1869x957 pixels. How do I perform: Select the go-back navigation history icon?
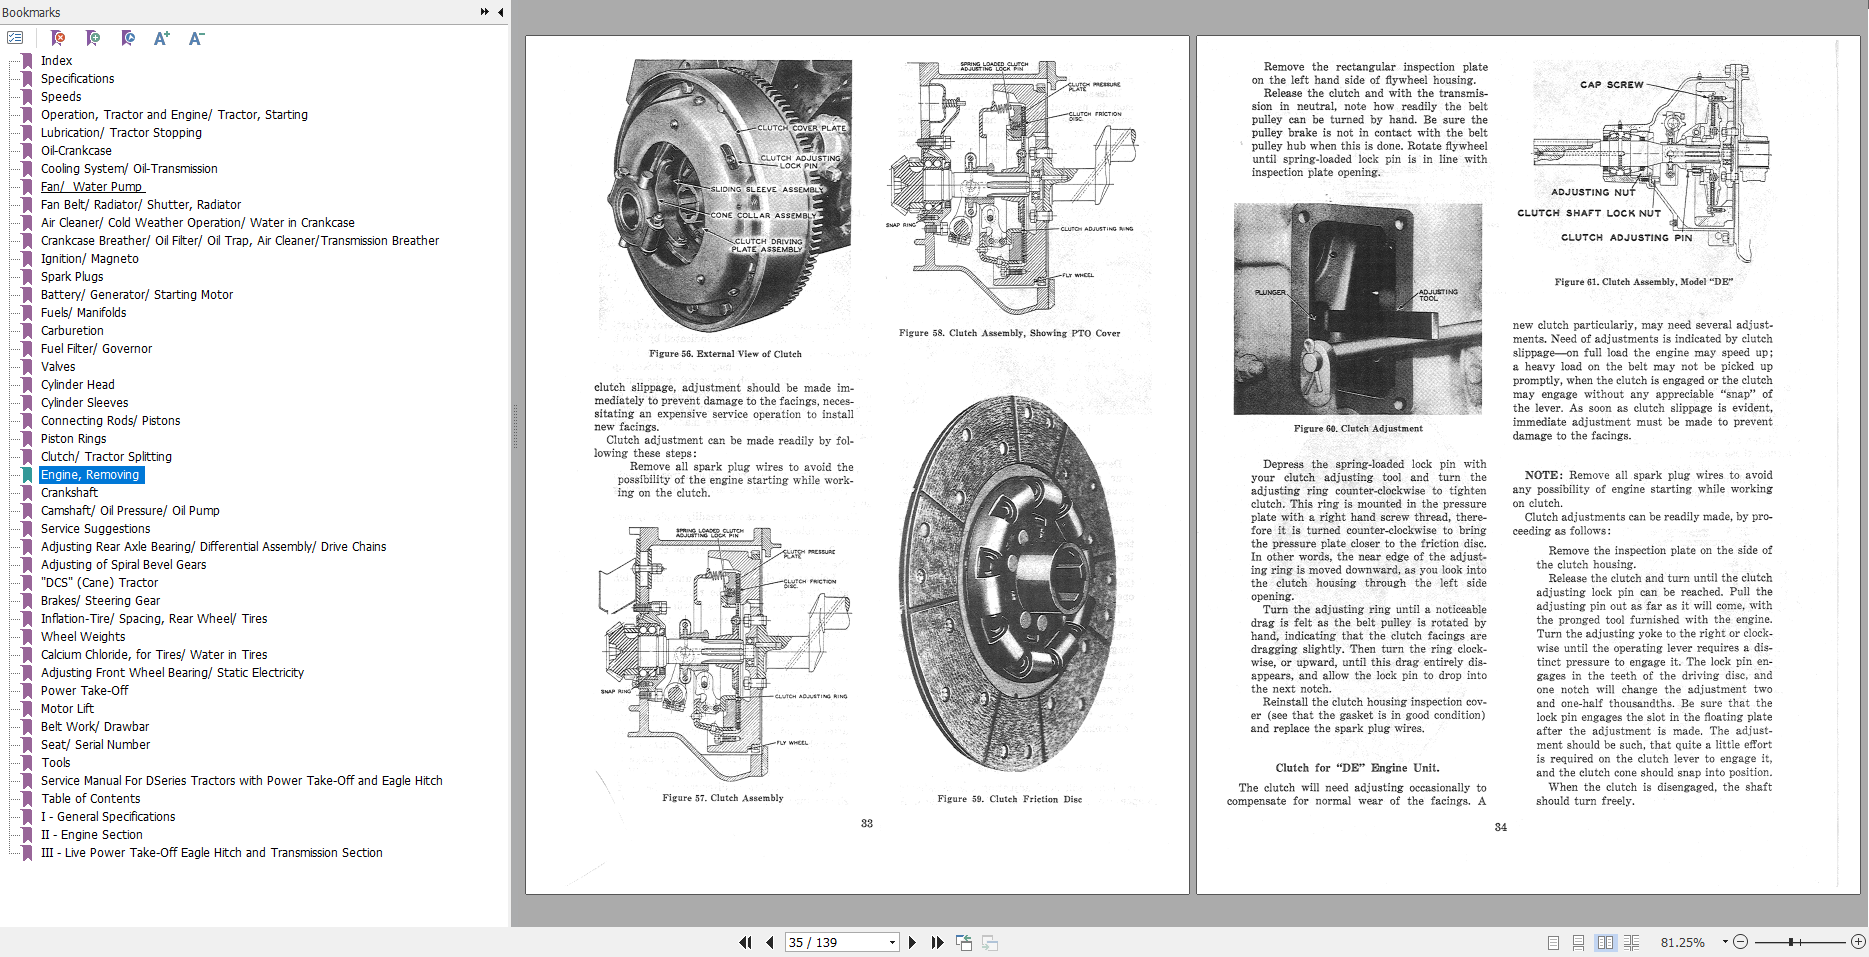click(963, 942)
